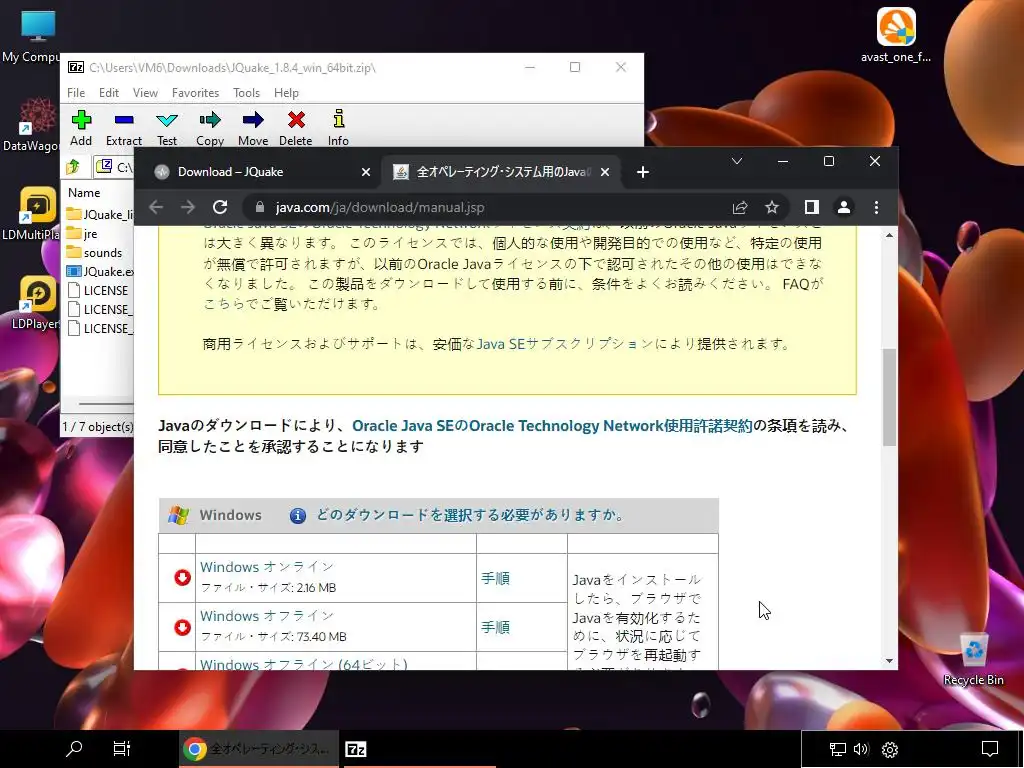1024x768 pixels.
Task: Open Oracle Technology Network license agreement link
Action: [x=552, y=426]
